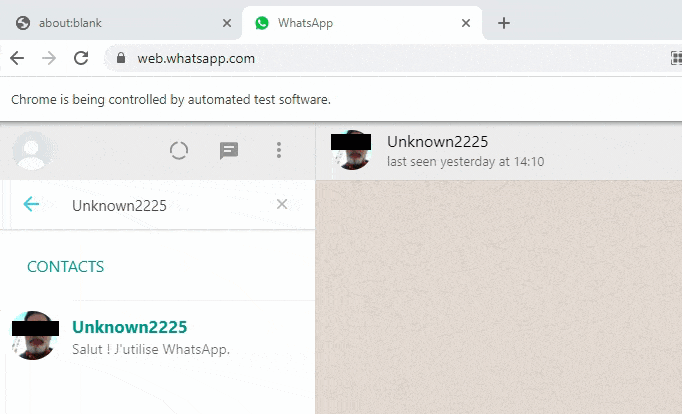Viewport: 682px width, 414px height.
Task: Click the back arrow in search bar
Action: pyautogui.click(x=31, y=204)
